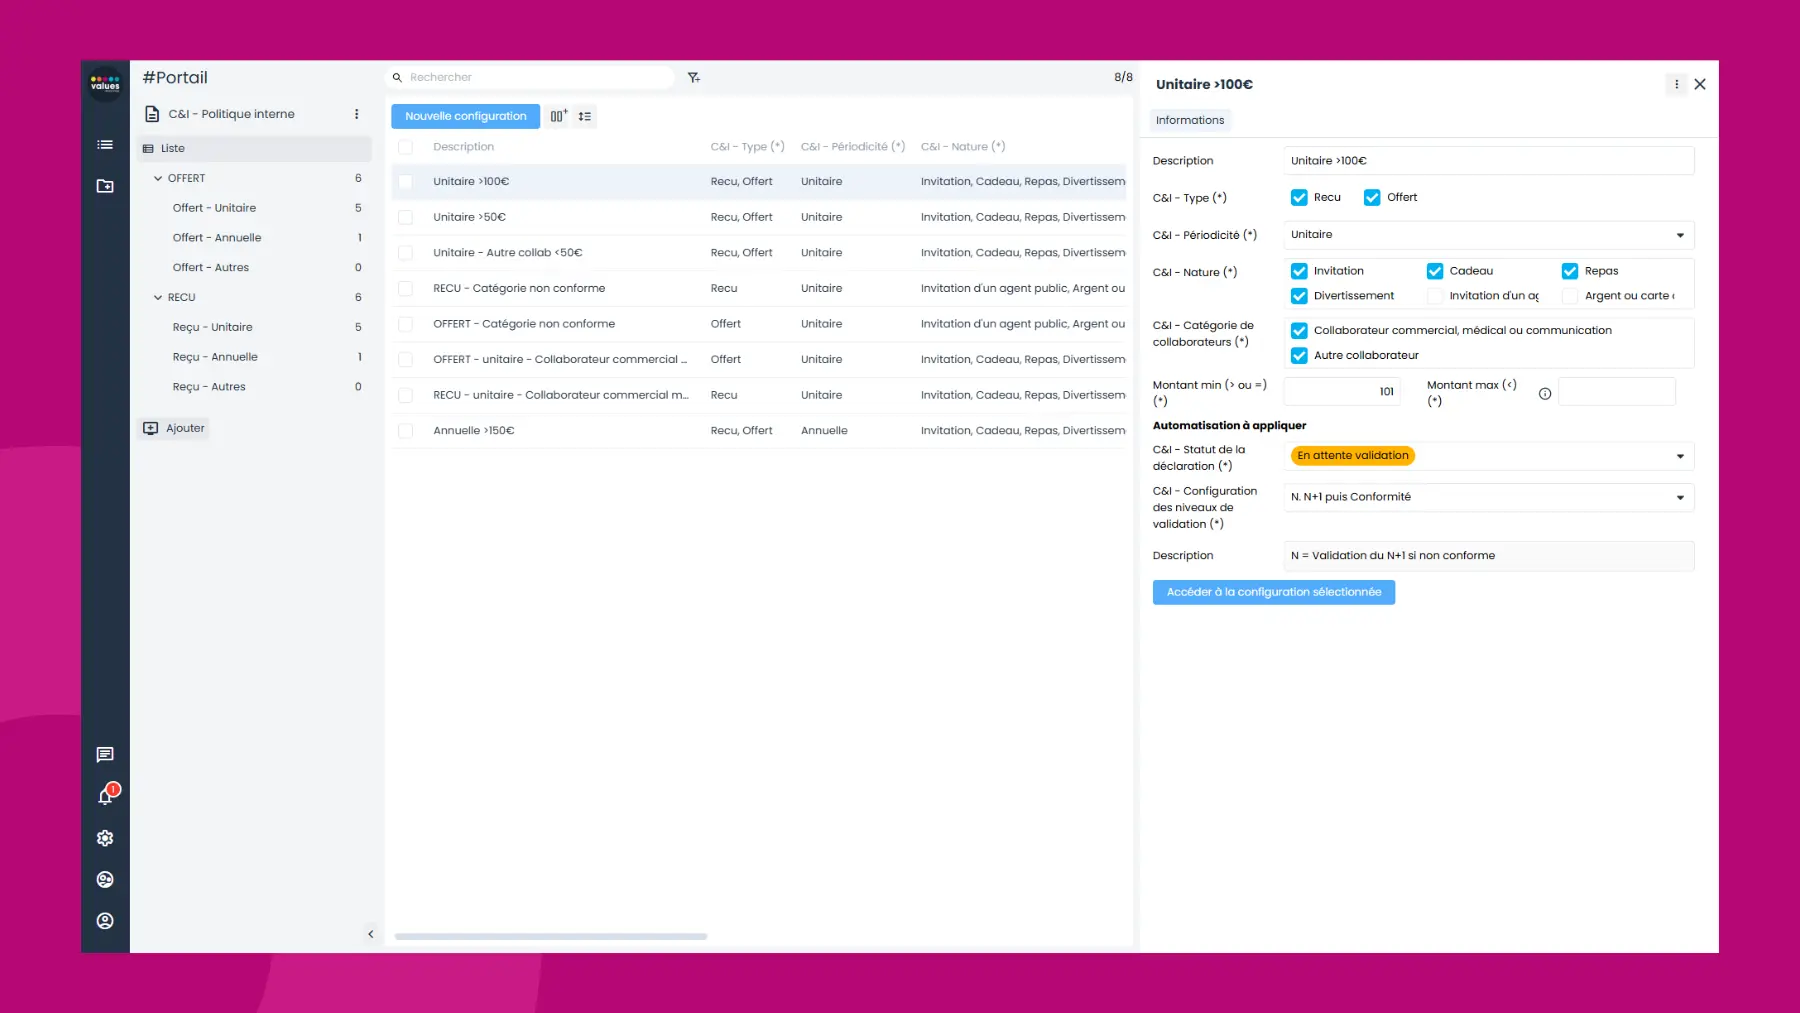Open the kebab menu beside Unitaire >100€ title
Image resolution: width=1800 pixels, height=1013 pixels.
click(x=1677, y=84)
